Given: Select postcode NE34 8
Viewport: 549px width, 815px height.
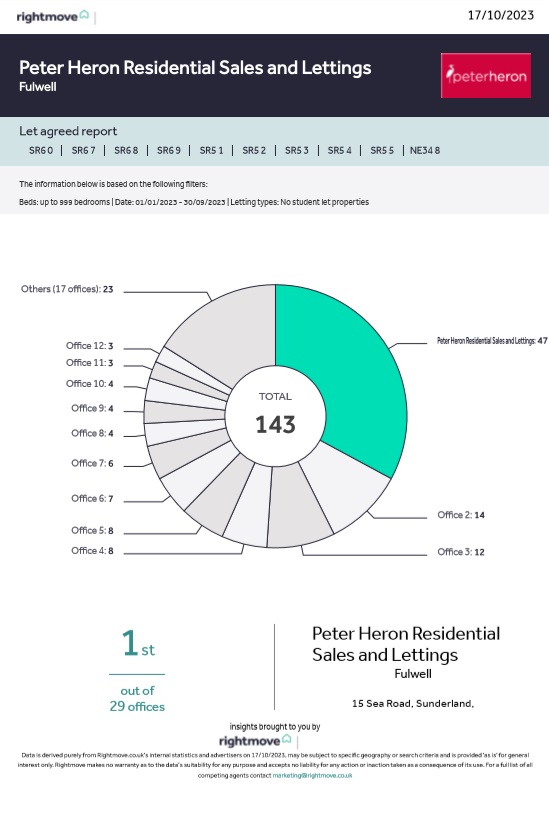Looking at the screenshot, I should pos(425,150).
